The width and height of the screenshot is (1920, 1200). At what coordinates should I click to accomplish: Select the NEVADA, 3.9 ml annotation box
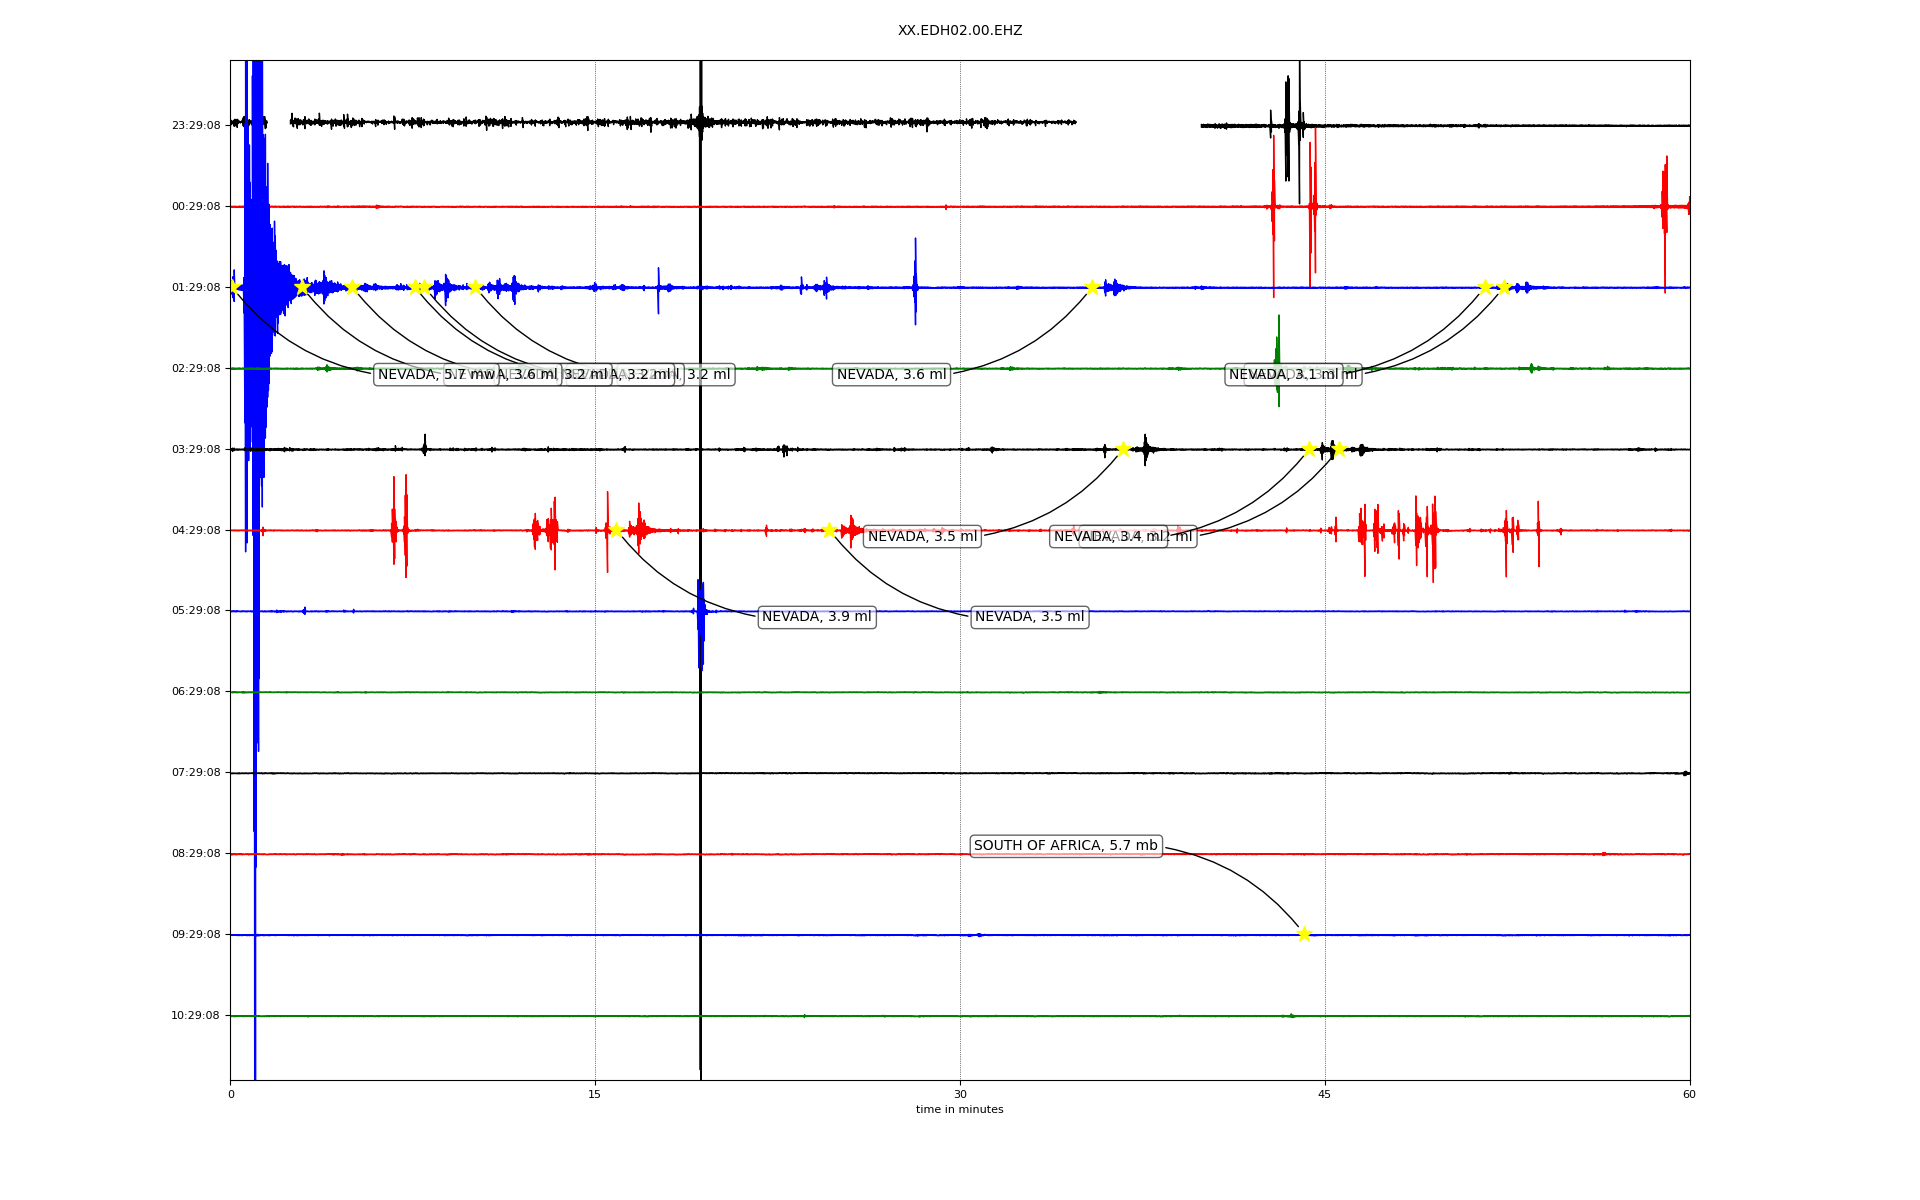pyautogui.click(x=816, y=617)
